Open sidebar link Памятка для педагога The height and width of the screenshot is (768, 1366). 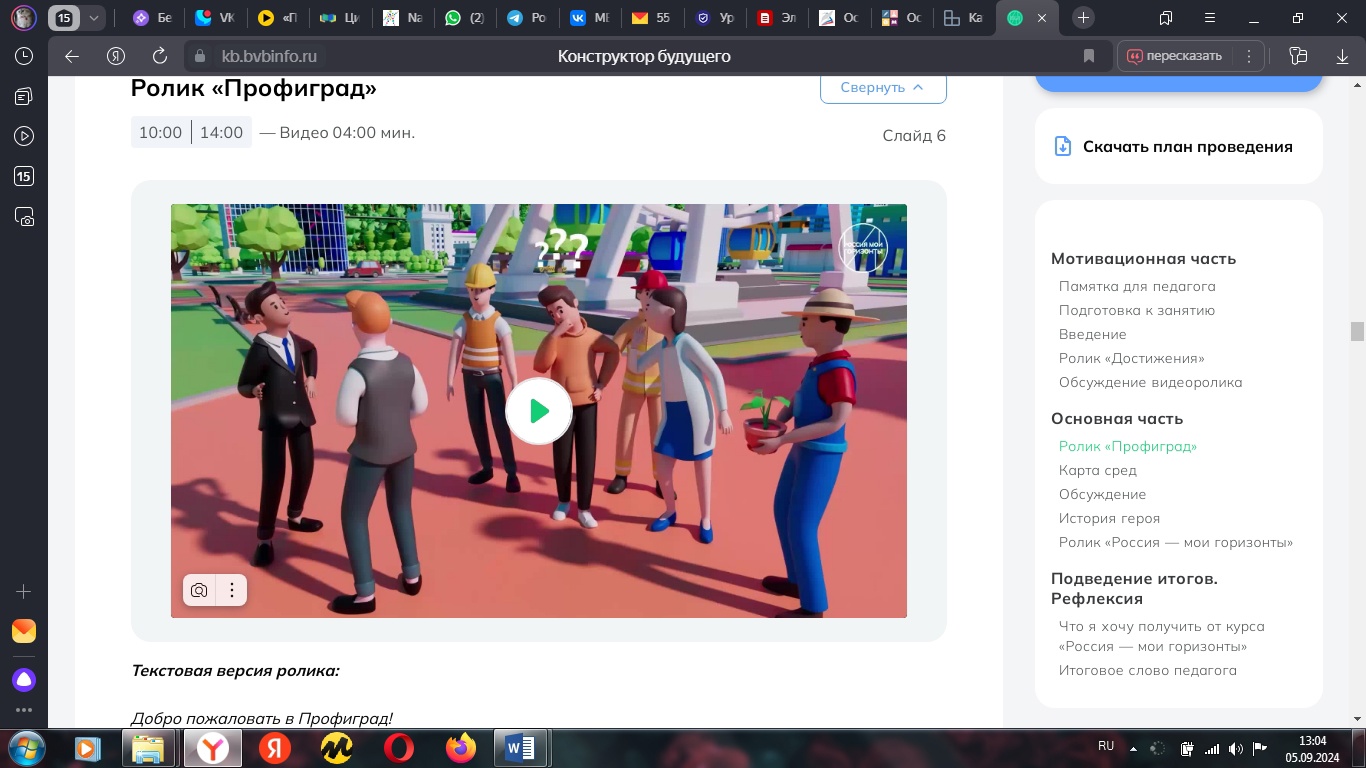(1137, 286)
